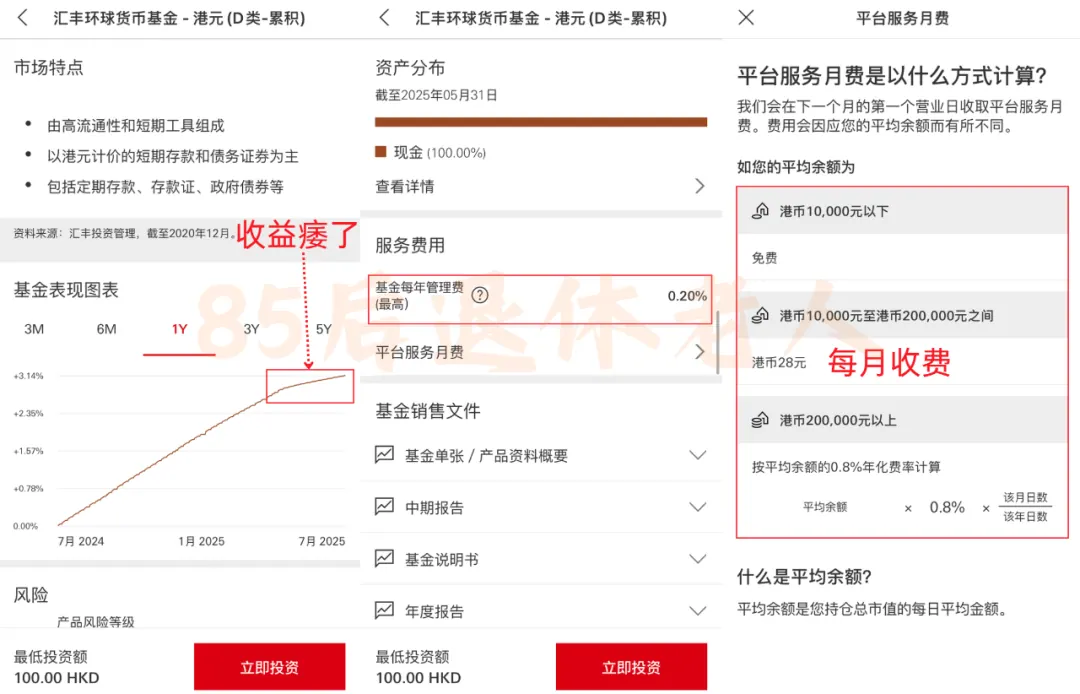Open 平台服务月费 details row

pos(541,353)
